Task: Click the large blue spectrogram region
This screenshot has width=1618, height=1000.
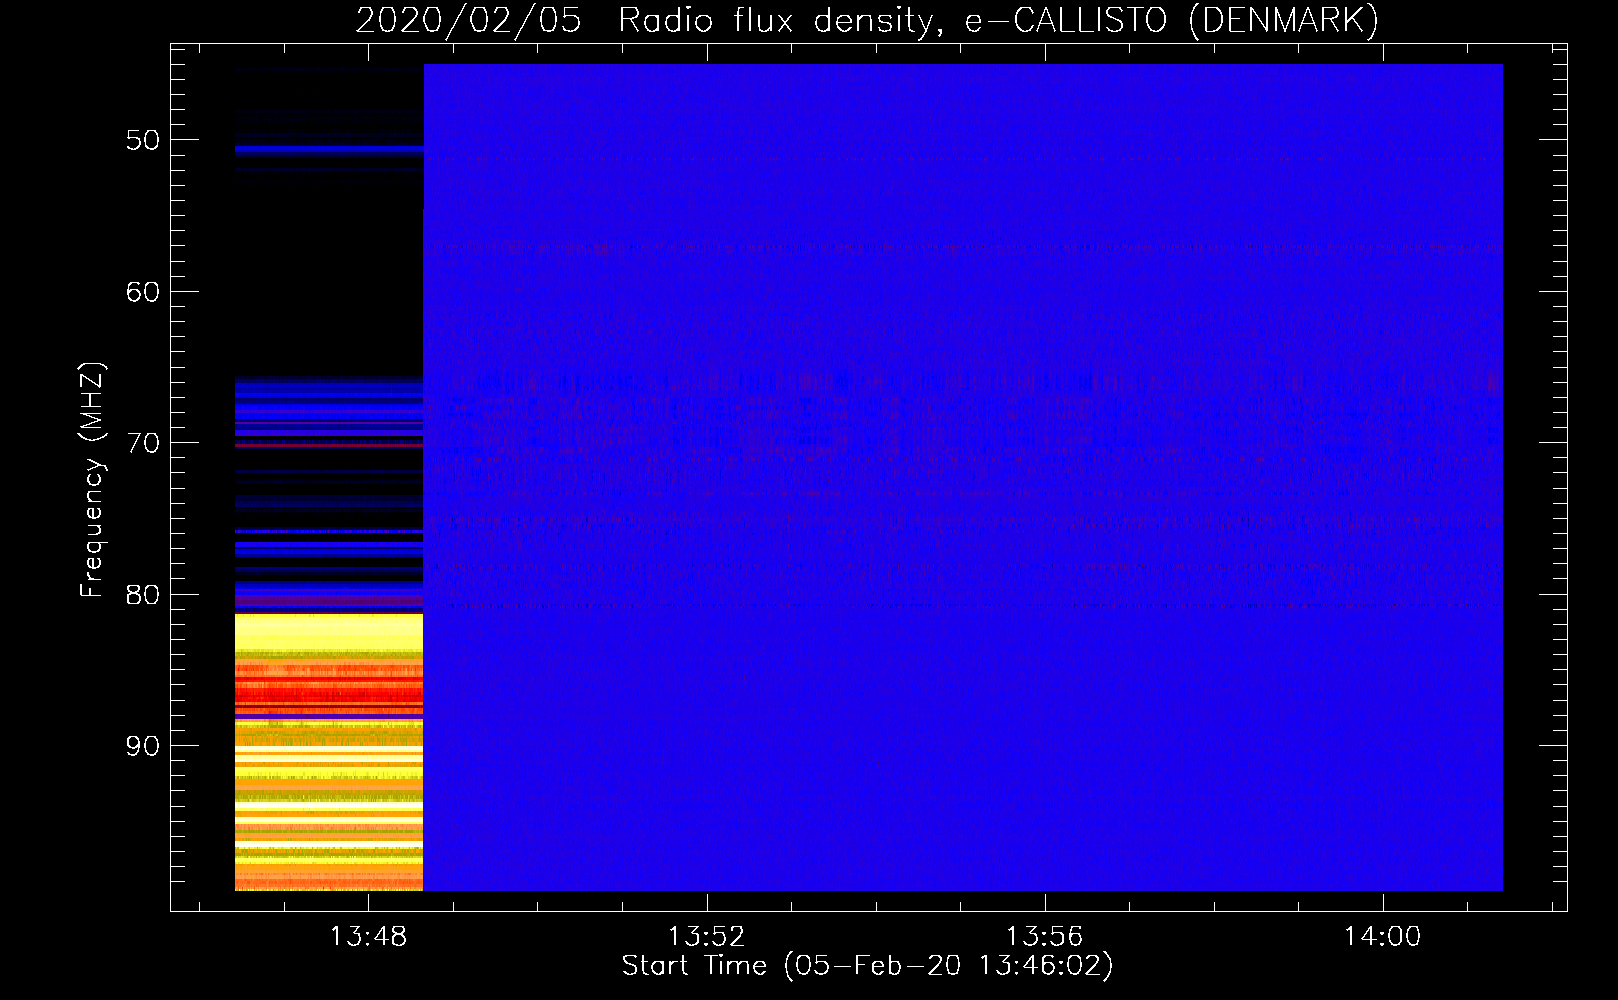Action: (x=963, y=477)
